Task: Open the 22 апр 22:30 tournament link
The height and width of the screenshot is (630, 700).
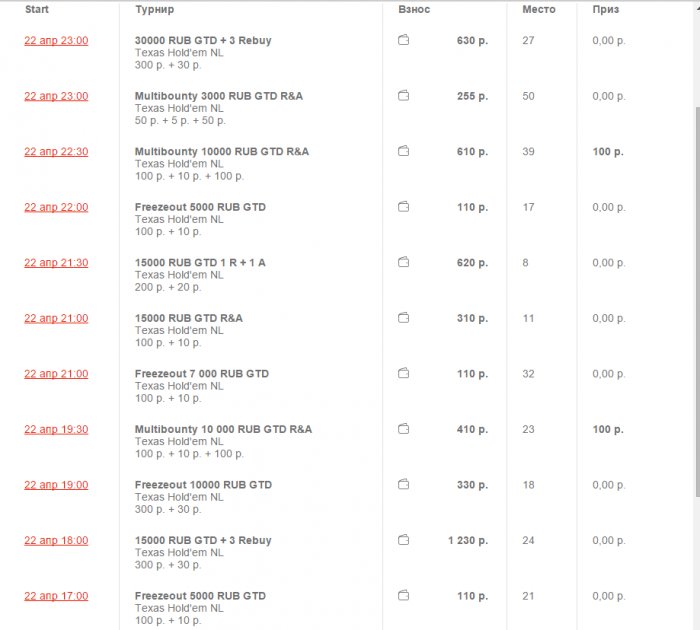Action: click(x=56, y=152)
